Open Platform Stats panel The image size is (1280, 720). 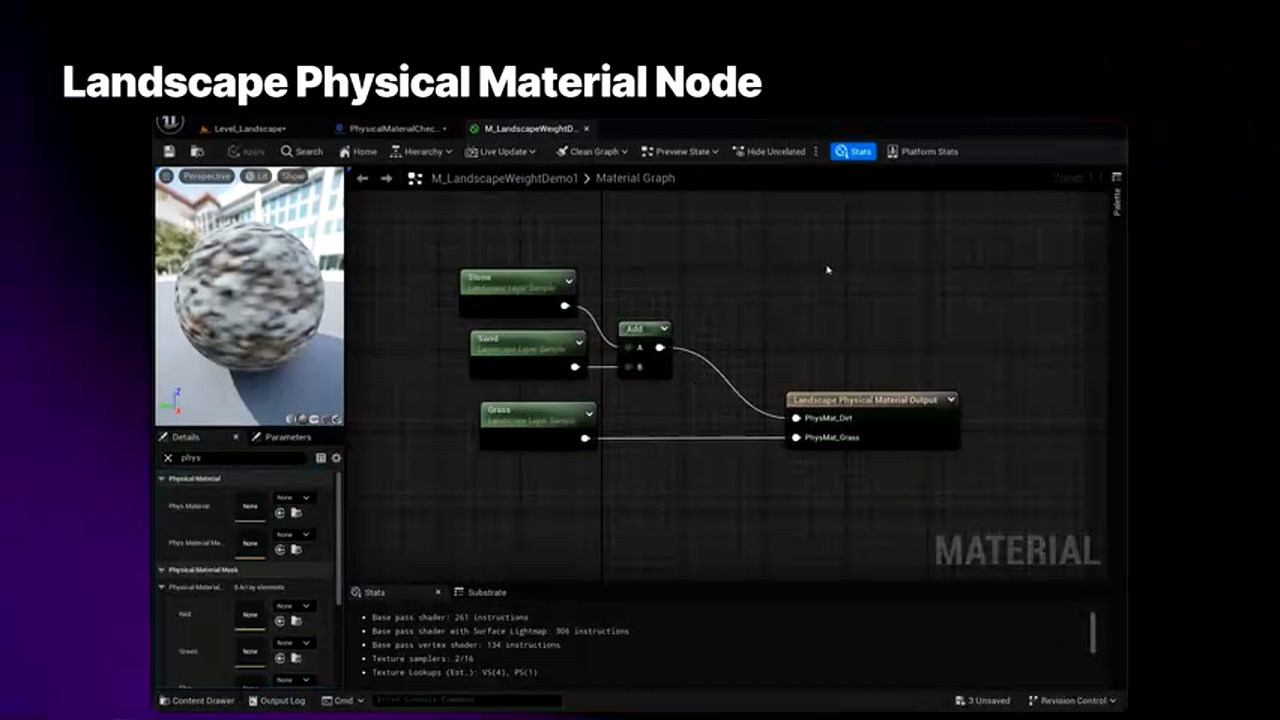[x=922, y=152]
